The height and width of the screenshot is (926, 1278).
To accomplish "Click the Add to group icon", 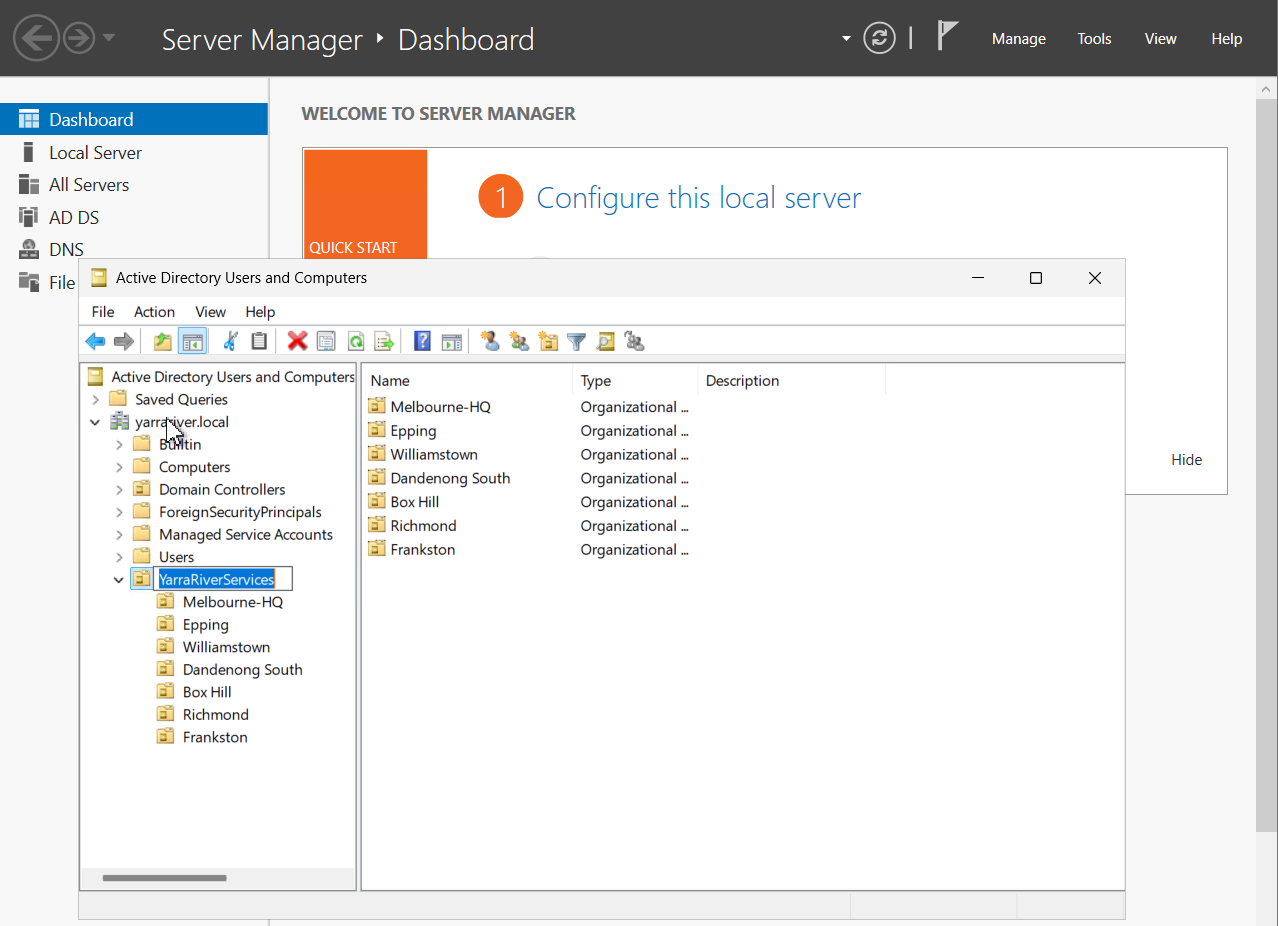I will click(x=634, y=342).
